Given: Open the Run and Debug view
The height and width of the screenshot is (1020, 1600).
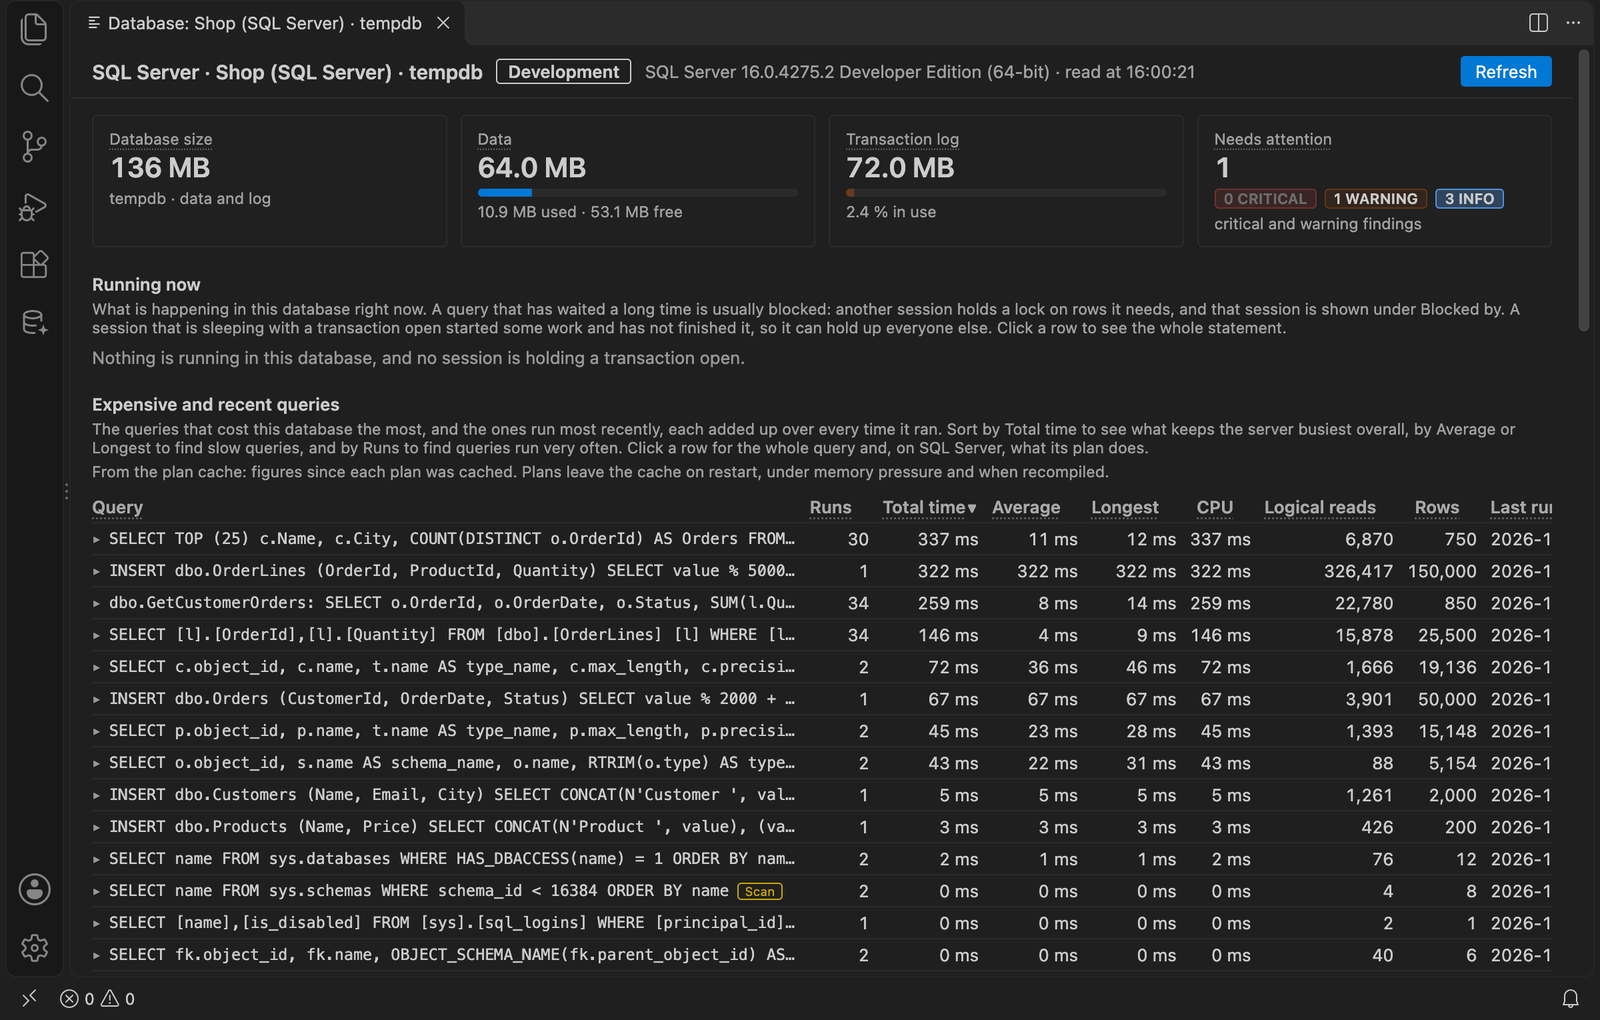Looking at the screenshot, I should point(34,206).
